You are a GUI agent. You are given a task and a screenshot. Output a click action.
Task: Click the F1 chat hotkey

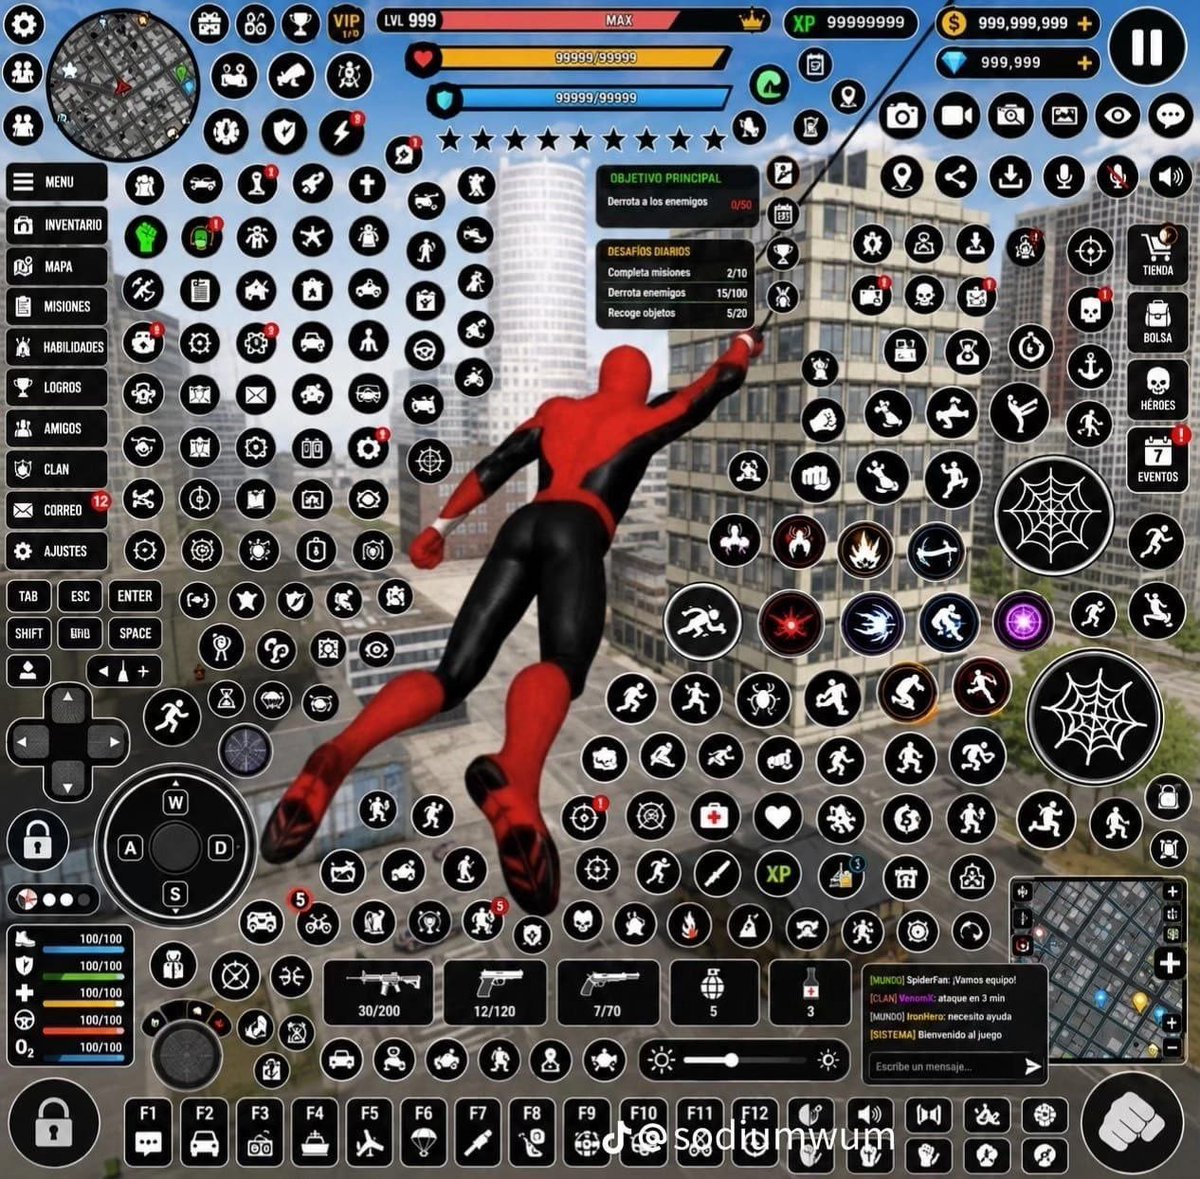[x=148, y=1131]
